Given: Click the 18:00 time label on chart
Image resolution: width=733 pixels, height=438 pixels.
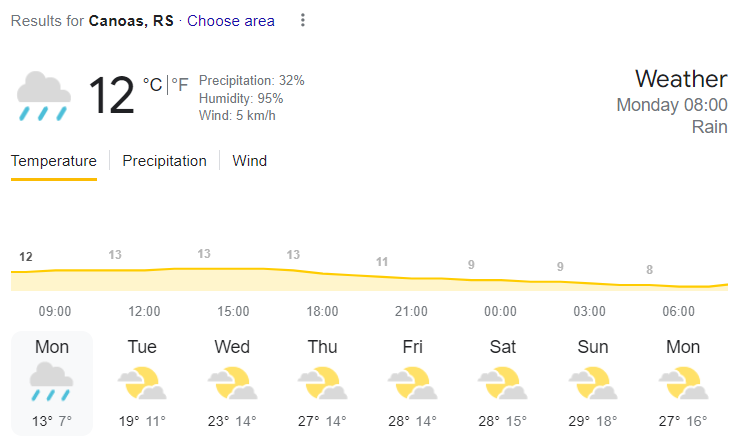Looking at the screenshot, I should [322, 311].
